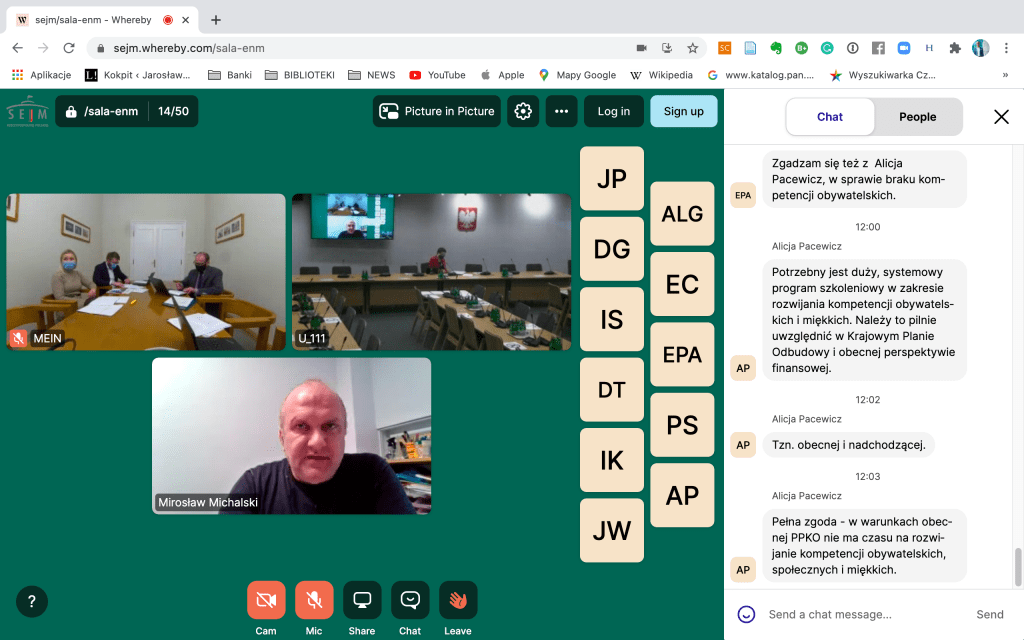Open the emoji picker in chat
Screen dimensions: 1024x640
746,614
